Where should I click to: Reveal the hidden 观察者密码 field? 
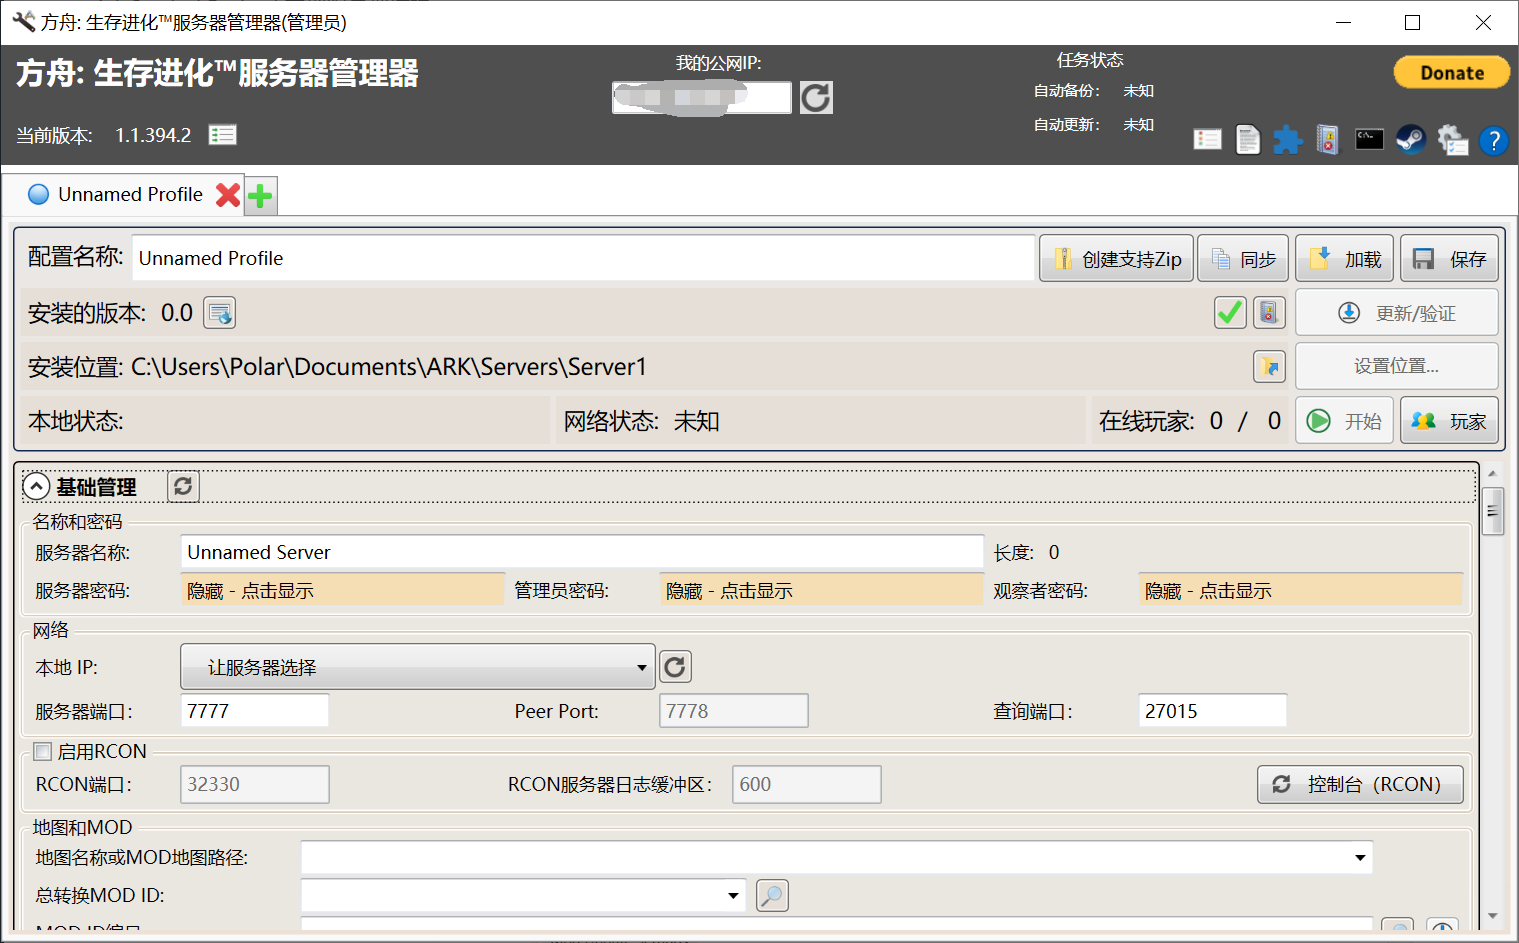(1300, 590)
